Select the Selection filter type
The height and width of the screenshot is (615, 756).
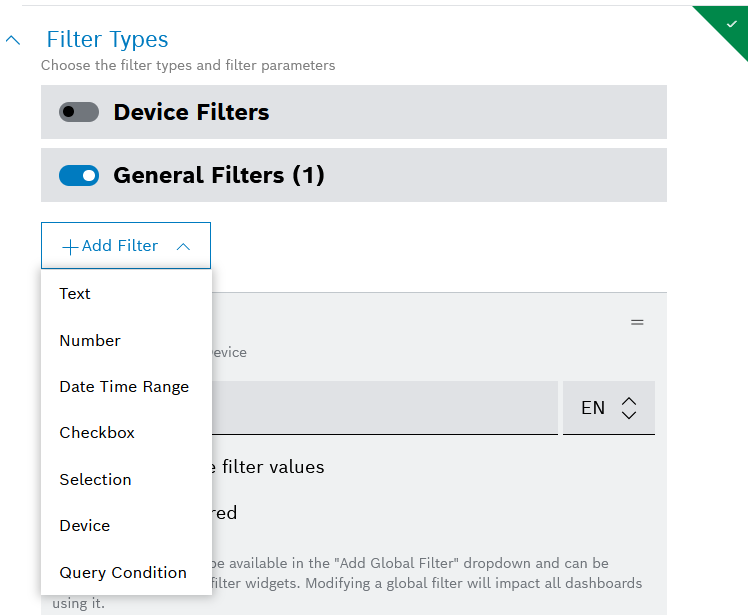click(x=95, y=480)
